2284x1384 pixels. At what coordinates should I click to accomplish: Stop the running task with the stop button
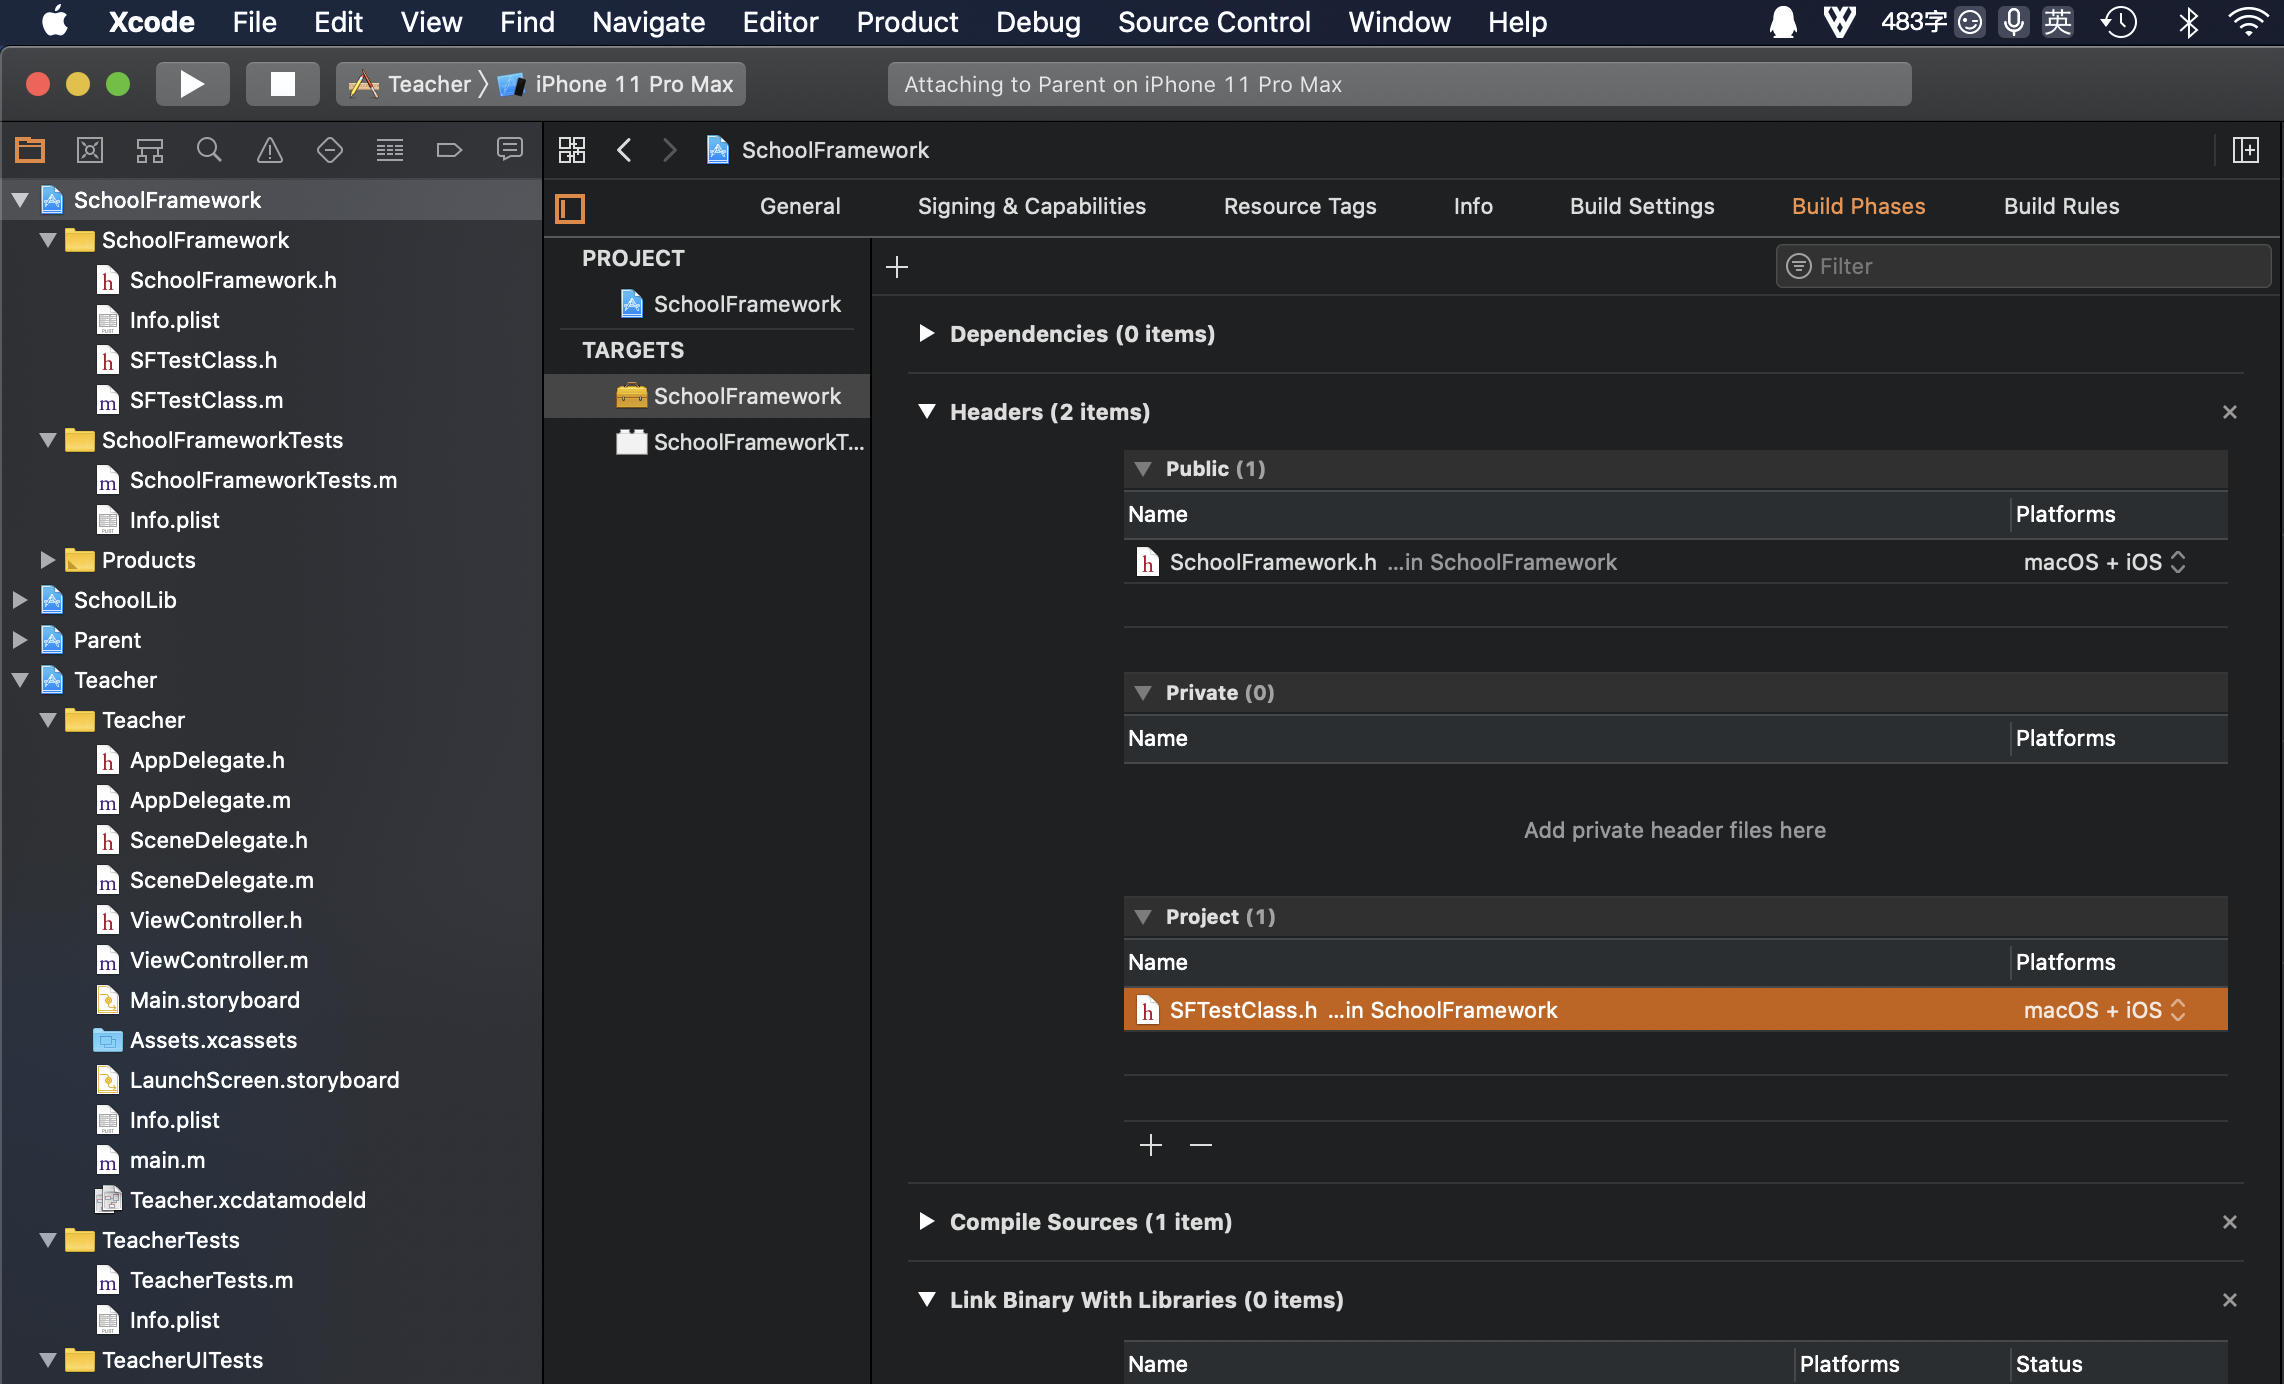[283, 84]
